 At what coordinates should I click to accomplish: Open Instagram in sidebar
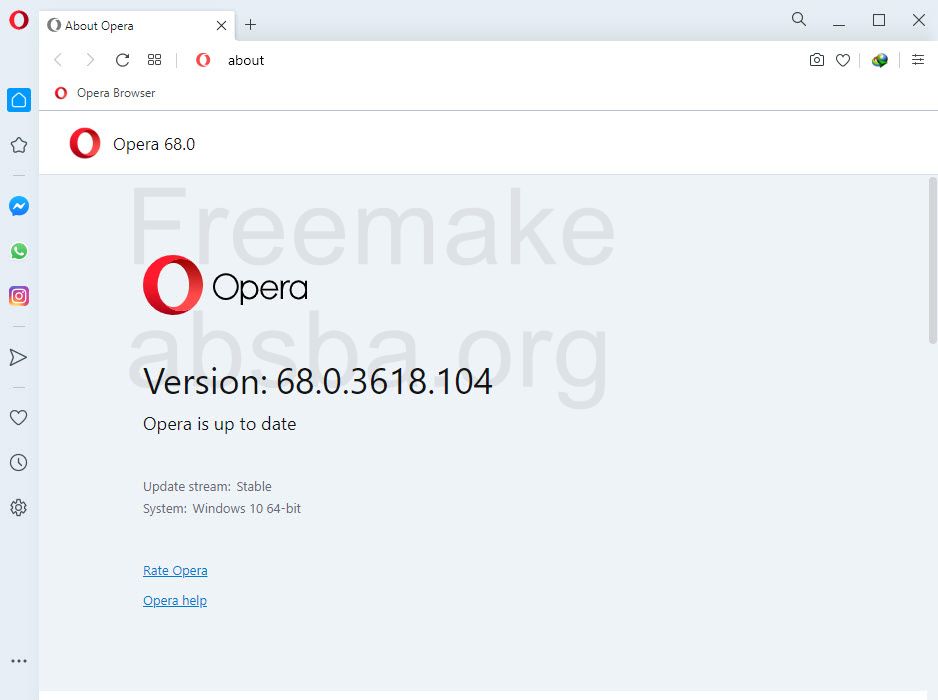click(x=19, y=296)
